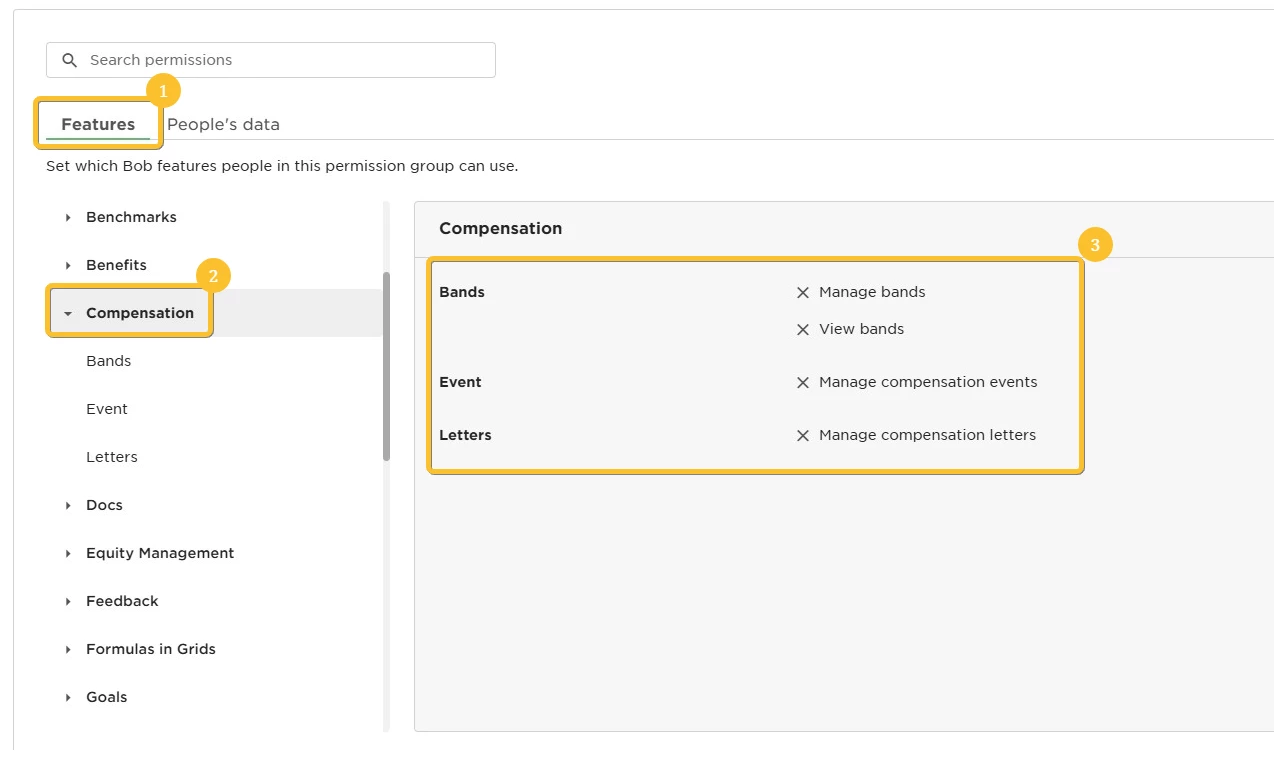
Task: Select Docs in the feature tree
Action: point(104,505)
